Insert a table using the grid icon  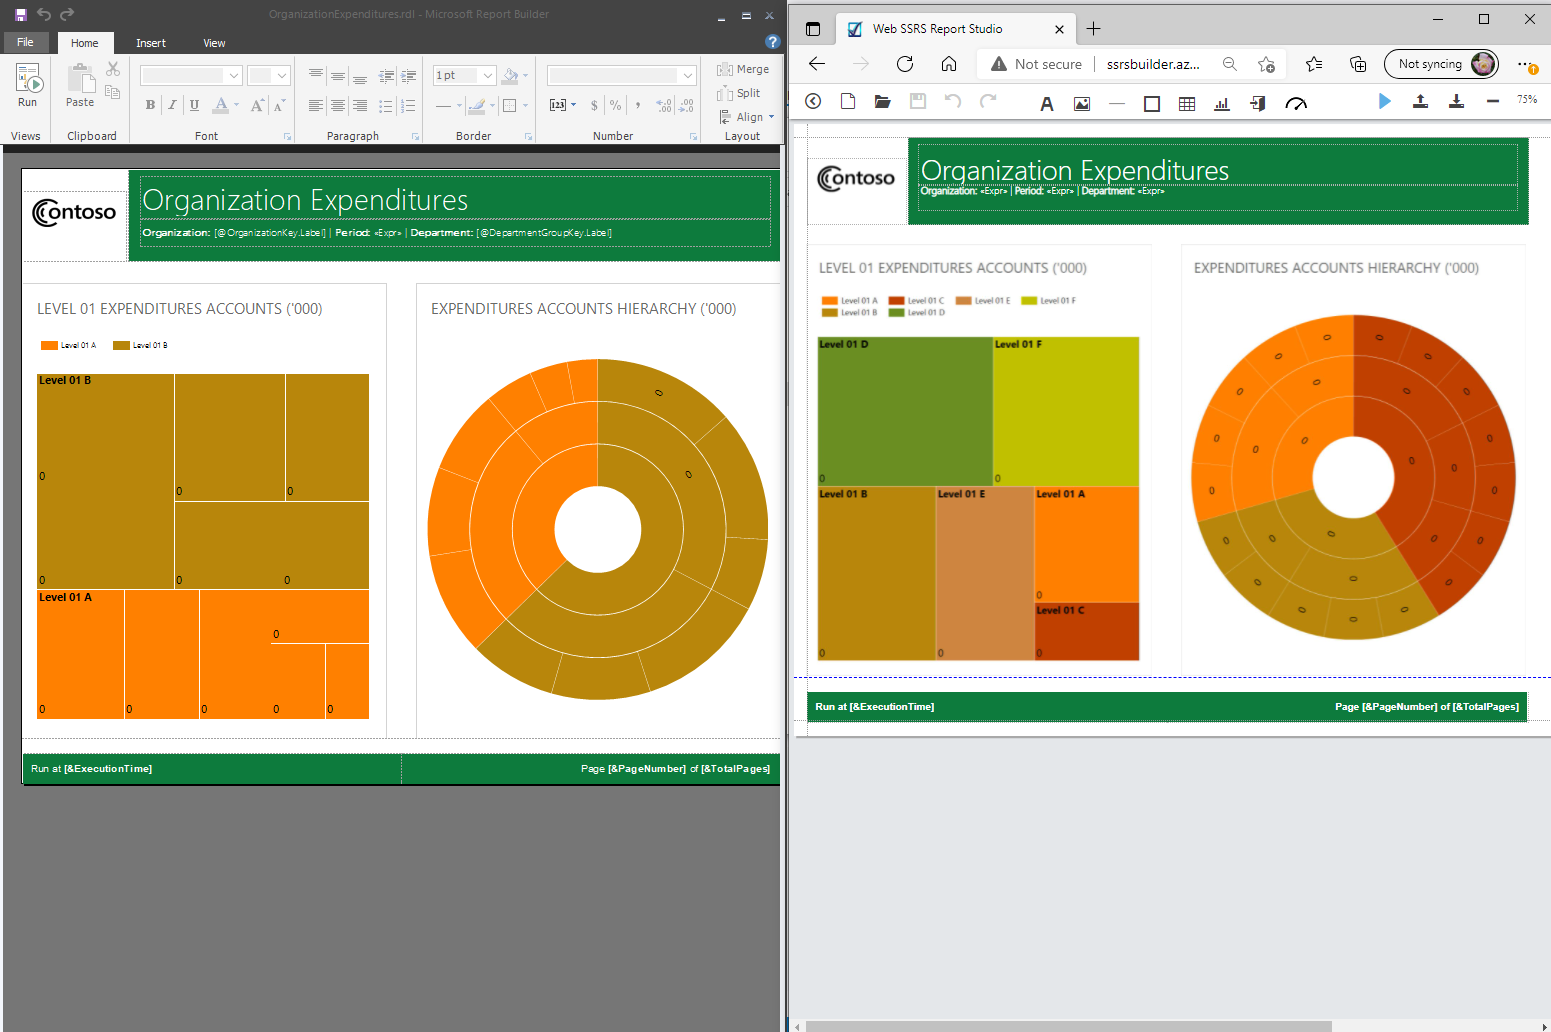tap(1187, 104)
